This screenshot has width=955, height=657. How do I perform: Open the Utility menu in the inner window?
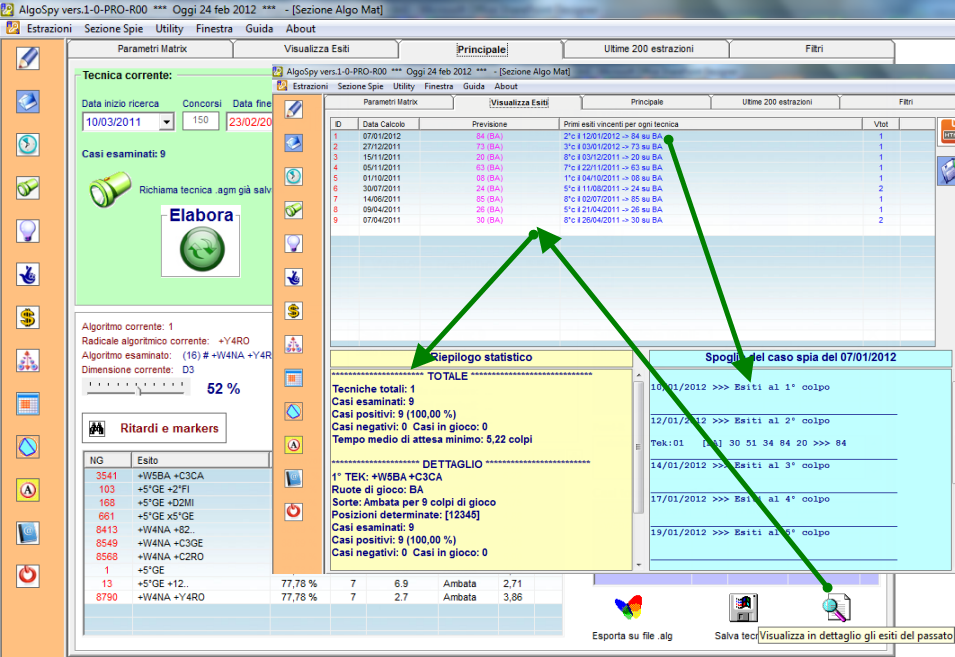click(x=404, y=86)
